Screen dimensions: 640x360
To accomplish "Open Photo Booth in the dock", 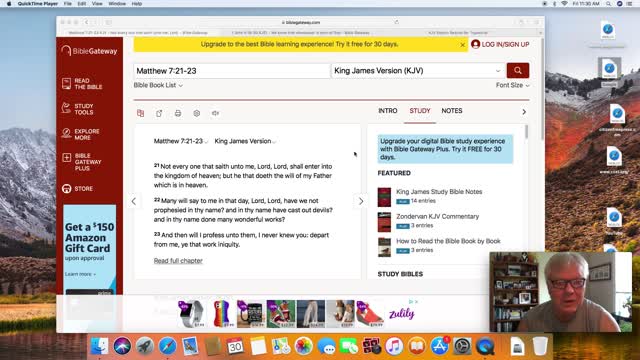I will click(x=371, y=347).
